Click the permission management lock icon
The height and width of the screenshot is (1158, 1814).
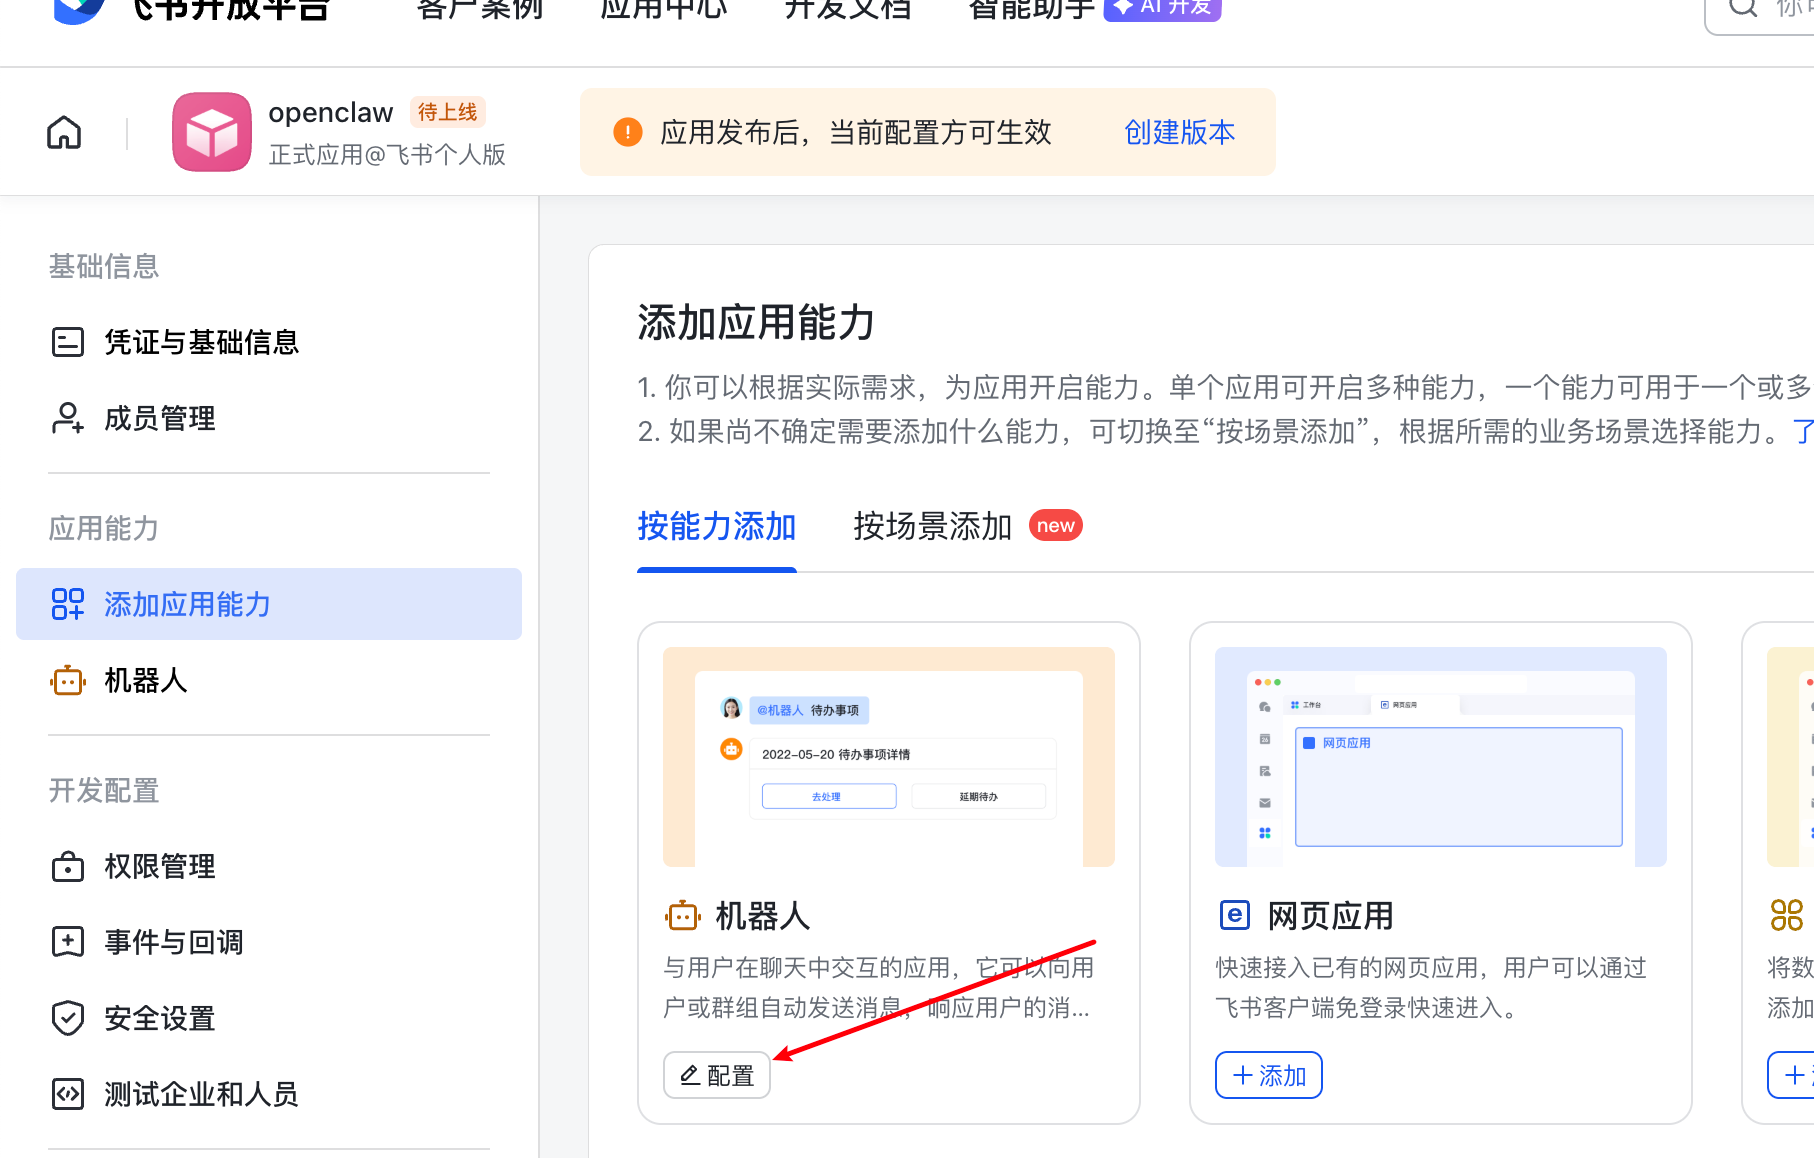point(68,866)
